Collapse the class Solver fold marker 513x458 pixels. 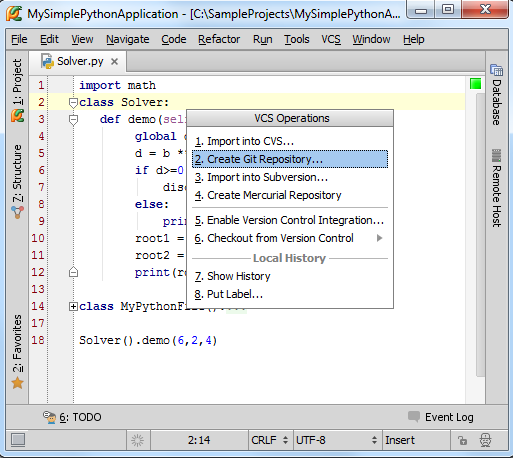(73, 103)
